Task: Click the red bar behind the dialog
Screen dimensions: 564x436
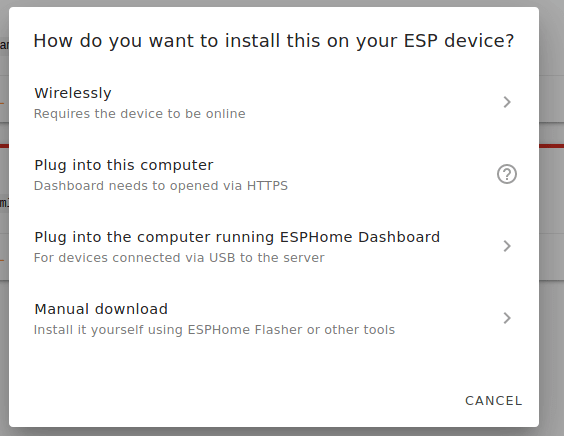Action: [551, 146]
